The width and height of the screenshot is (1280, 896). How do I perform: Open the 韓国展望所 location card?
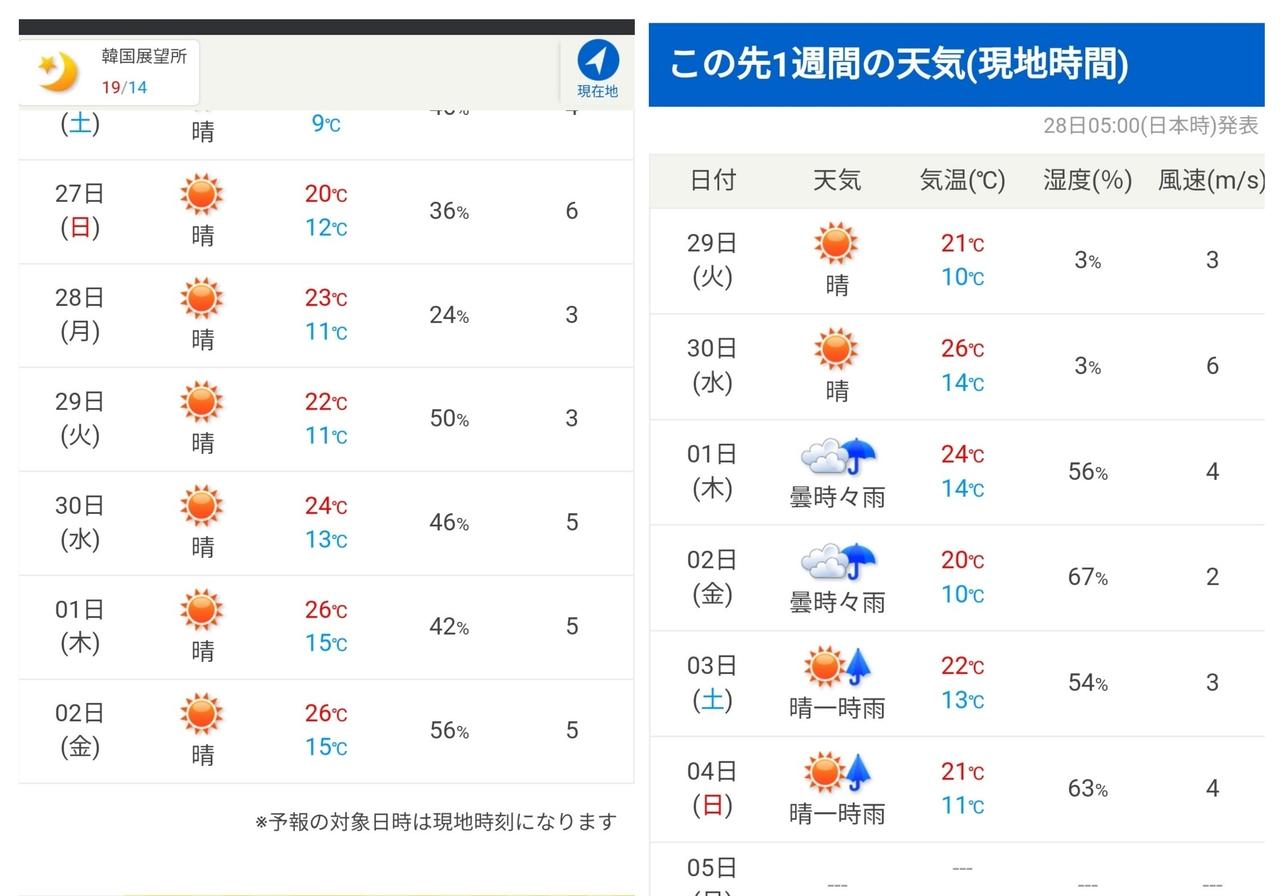(108, 72)
